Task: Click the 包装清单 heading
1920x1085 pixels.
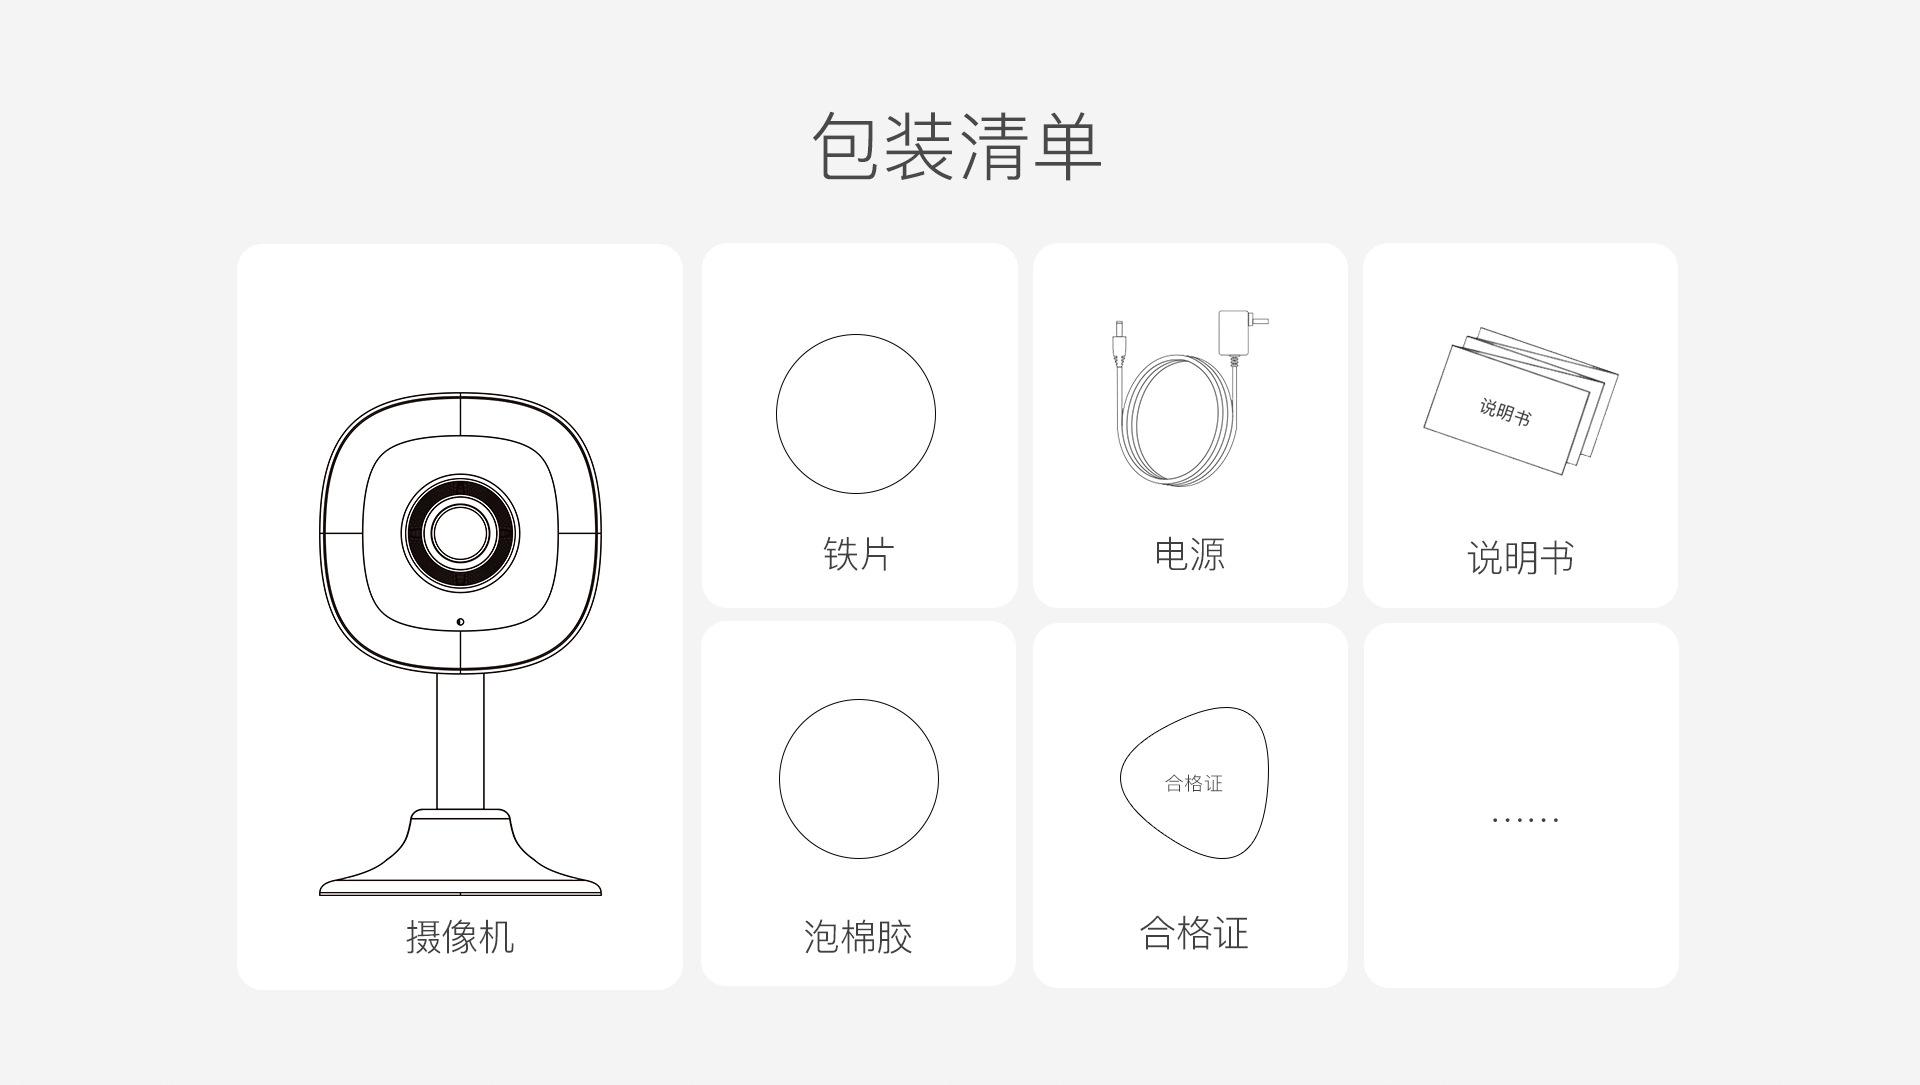Action: 957,147
